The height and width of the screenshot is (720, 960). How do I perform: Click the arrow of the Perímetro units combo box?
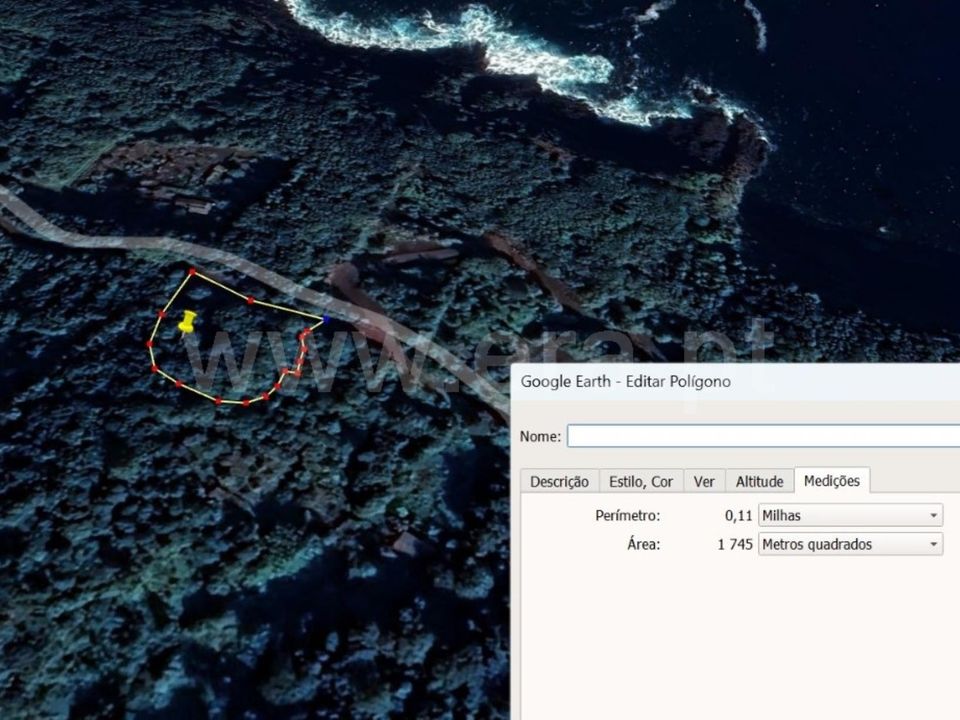[933, 516]
